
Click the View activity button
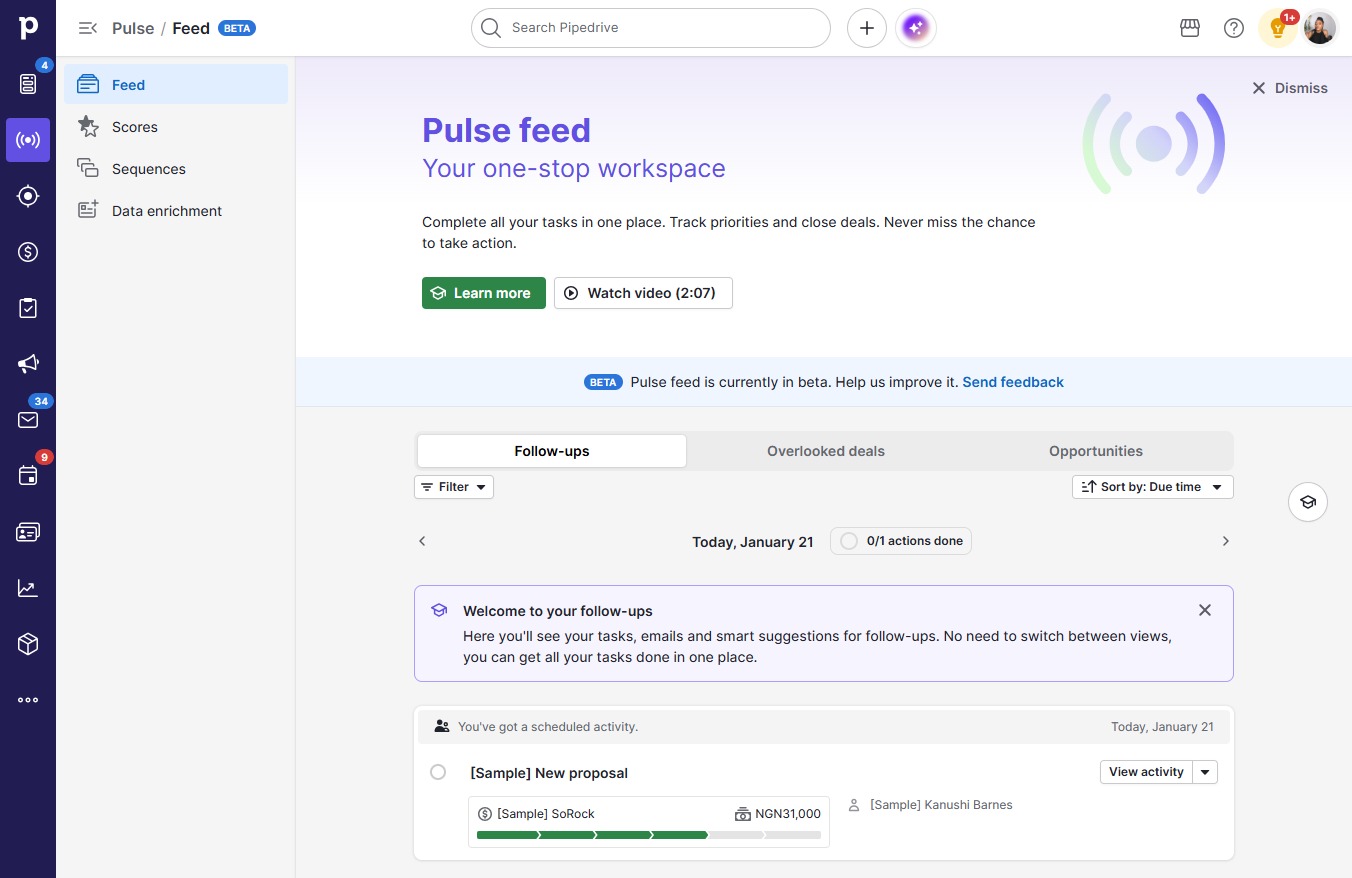(x=1146, y=772)
